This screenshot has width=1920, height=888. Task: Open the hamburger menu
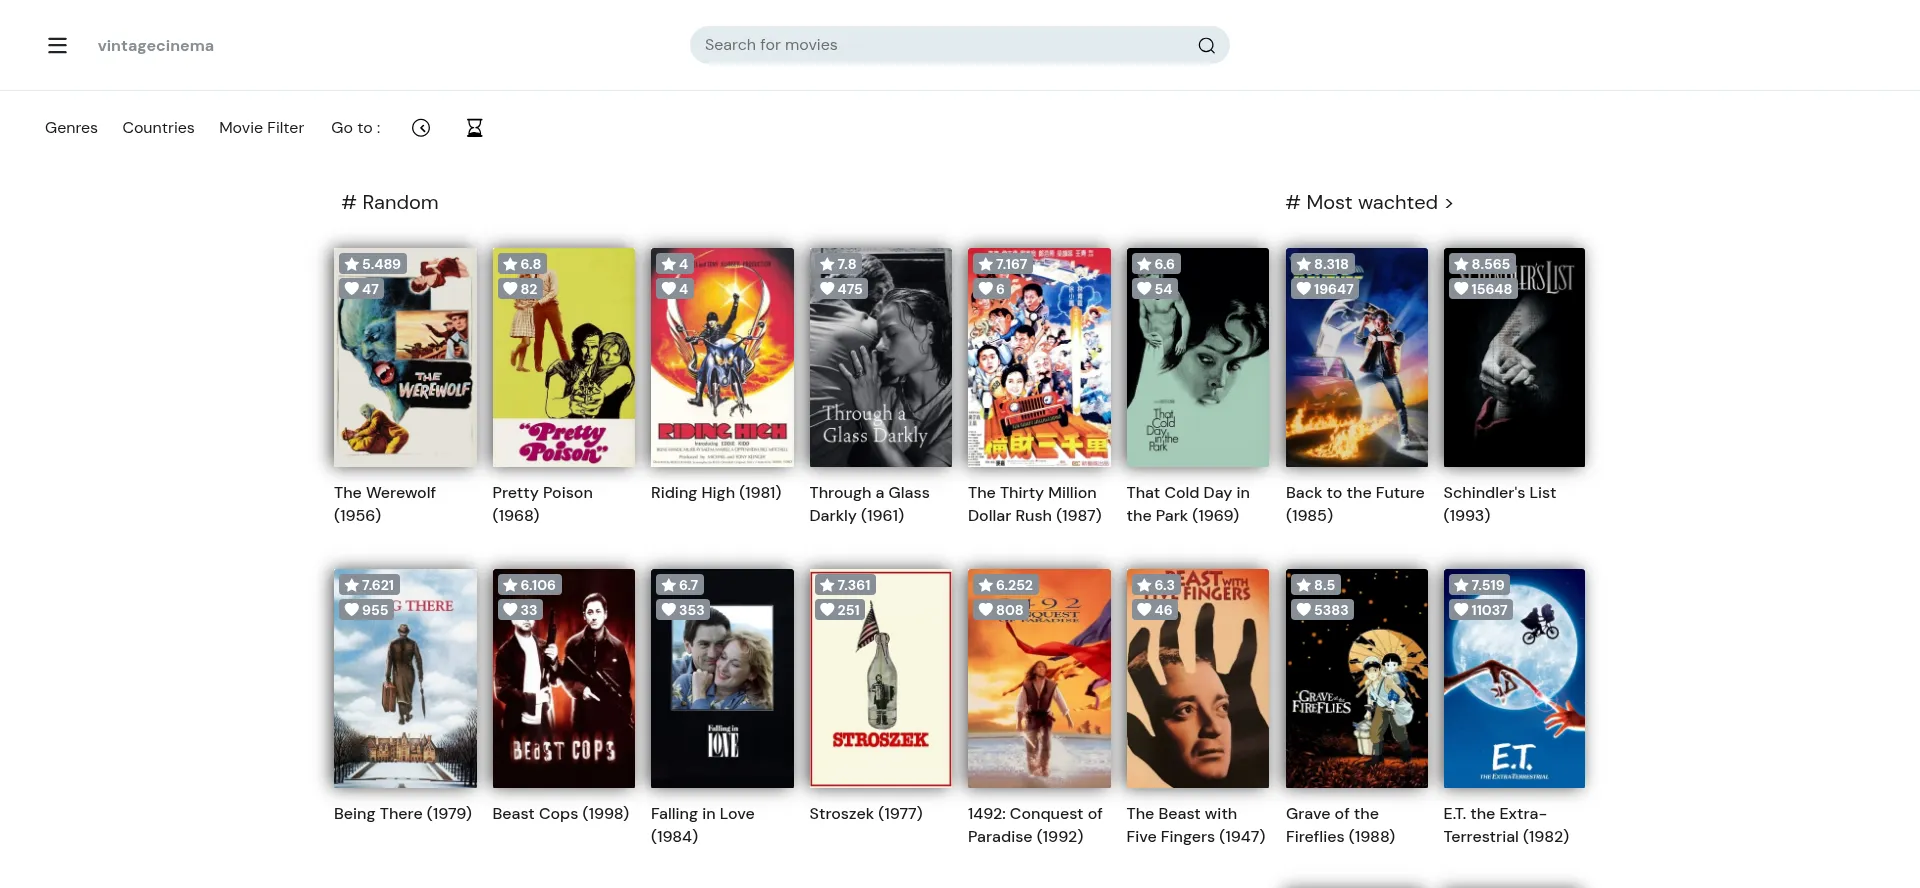[57, 45]
